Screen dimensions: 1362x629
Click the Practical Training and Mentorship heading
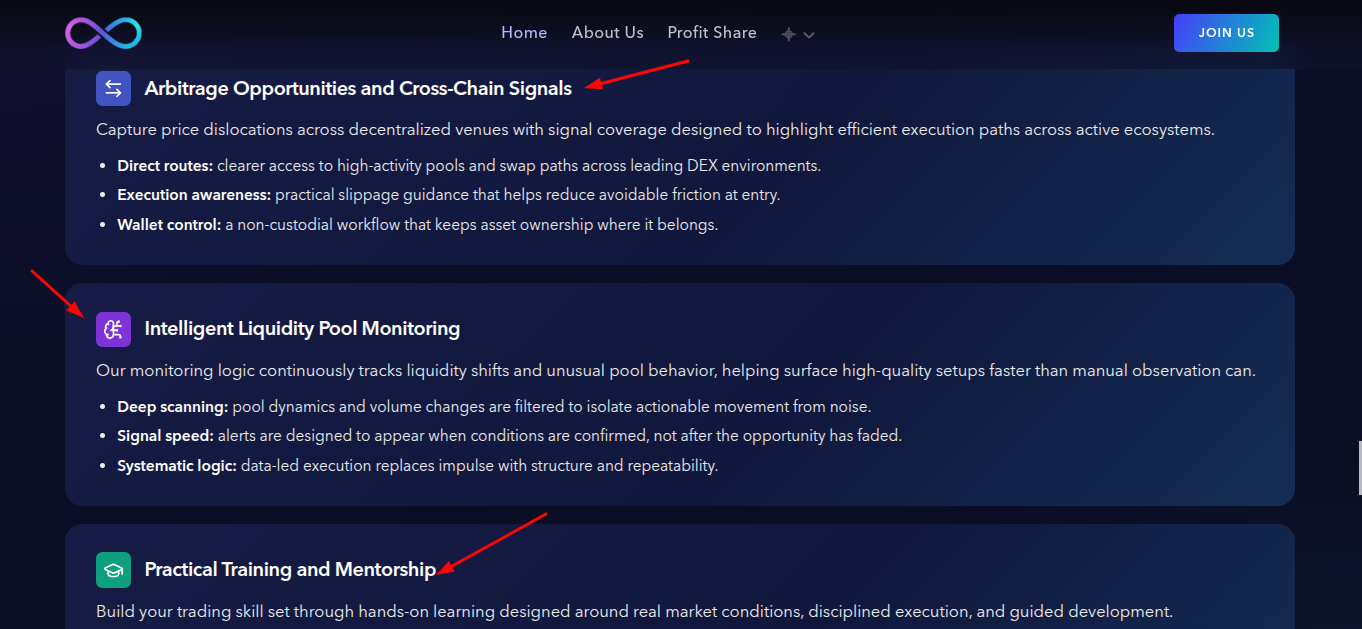coord(290,570)
